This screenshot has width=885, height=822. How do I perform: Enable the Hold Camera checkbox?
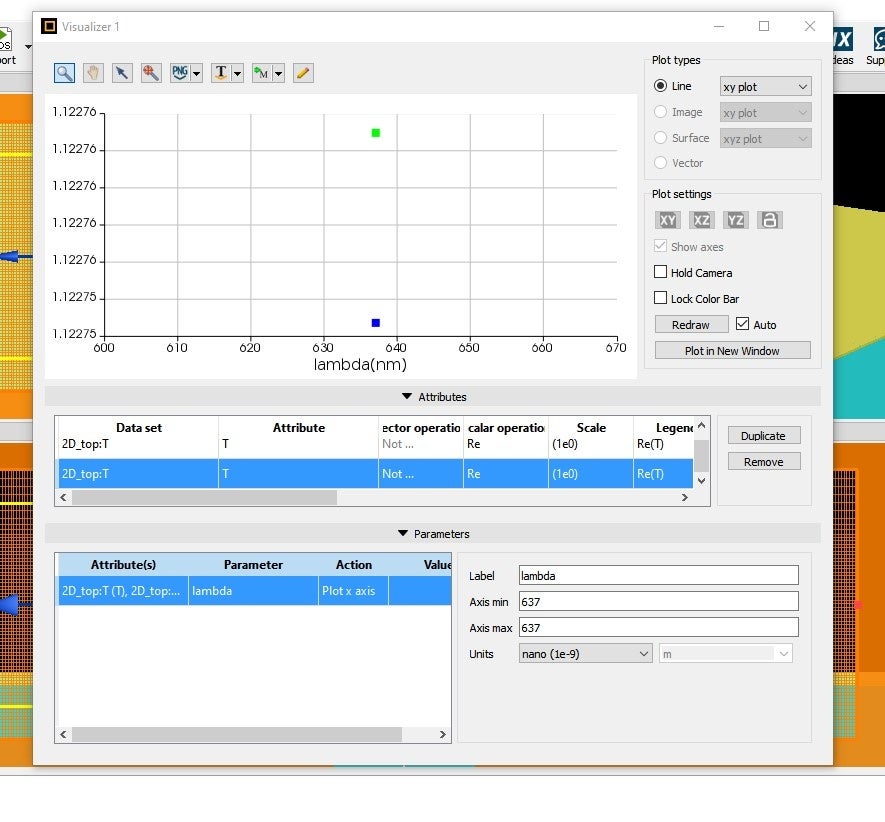tap(661, 273)
